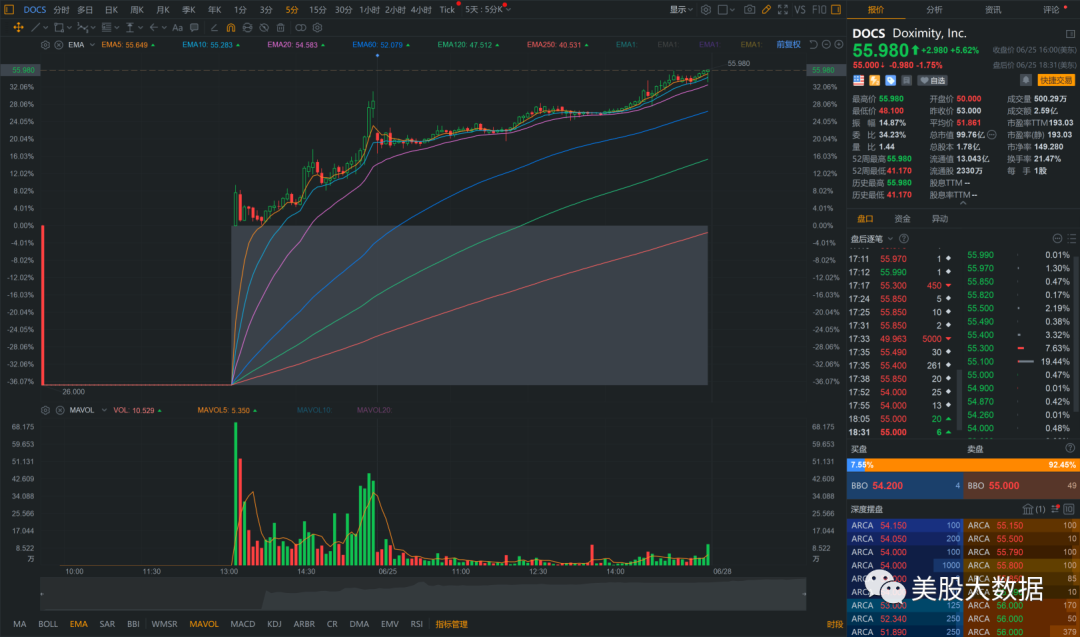Toggle the magnet snap tool
The image size is (1080, 637).
pyautogui.click(x=231, y=28)
